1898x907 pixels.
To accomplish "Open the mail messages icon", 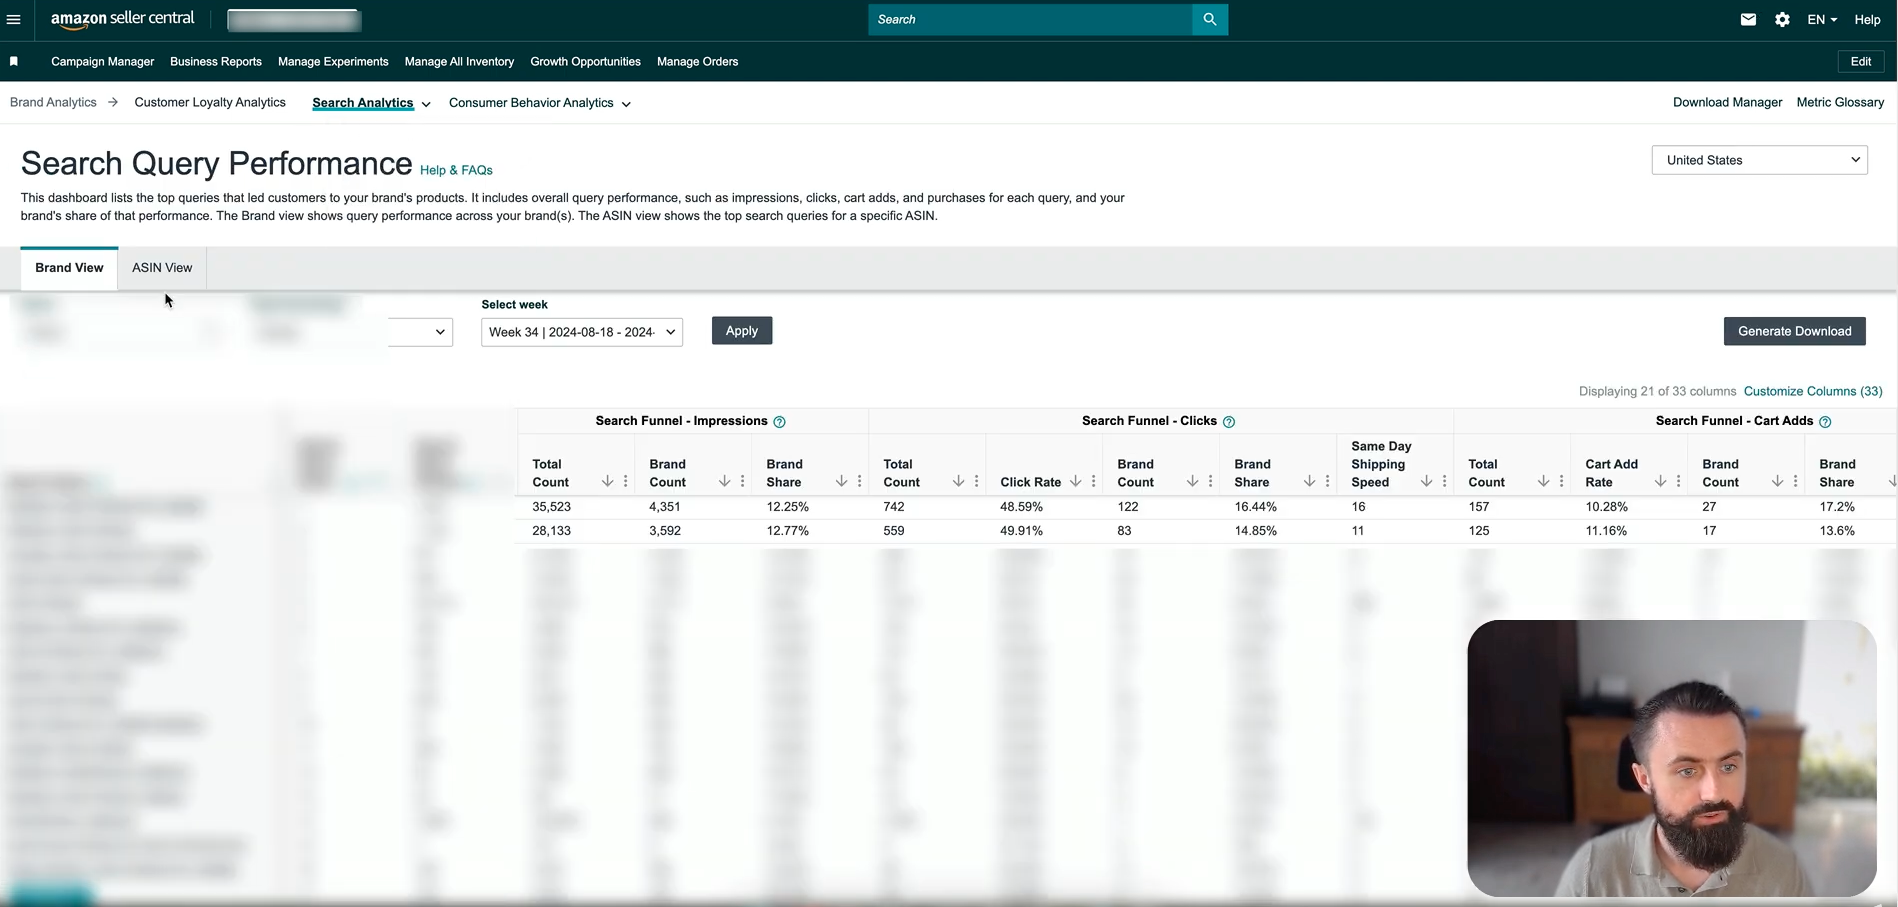I will pos(1748,19).
